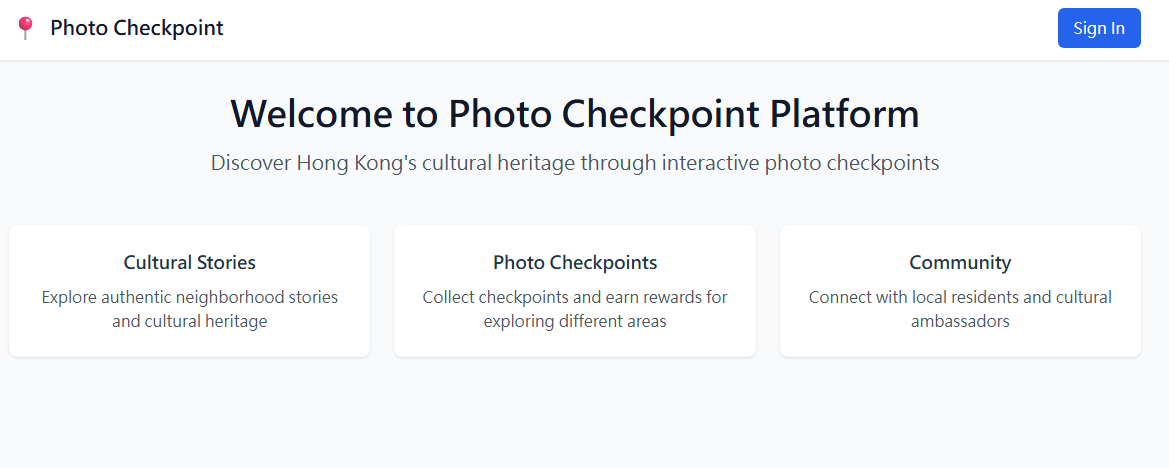Select the Photo Checkpoints card title
Screen dimensions: 1169x468
pyautogui.click(x=574, y=263)
